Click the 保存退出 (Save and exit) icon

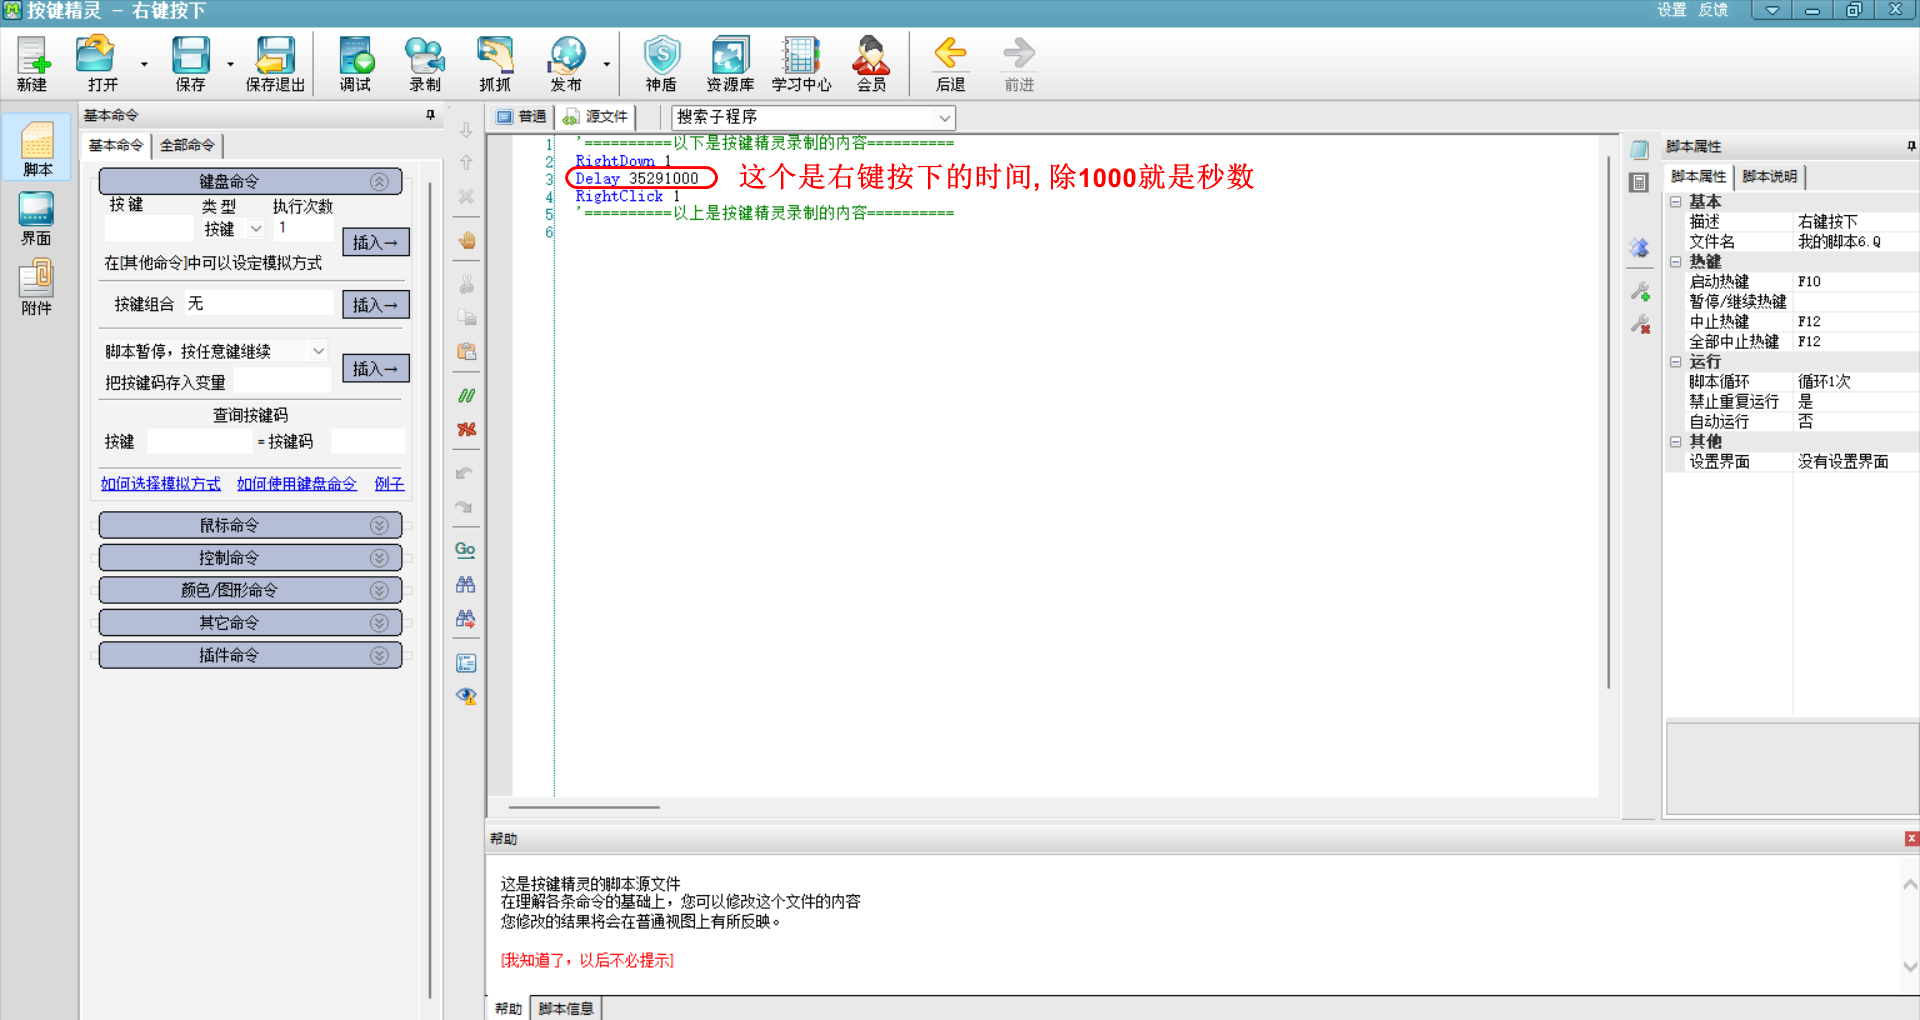pyautogui.click(x=275, y=64)
